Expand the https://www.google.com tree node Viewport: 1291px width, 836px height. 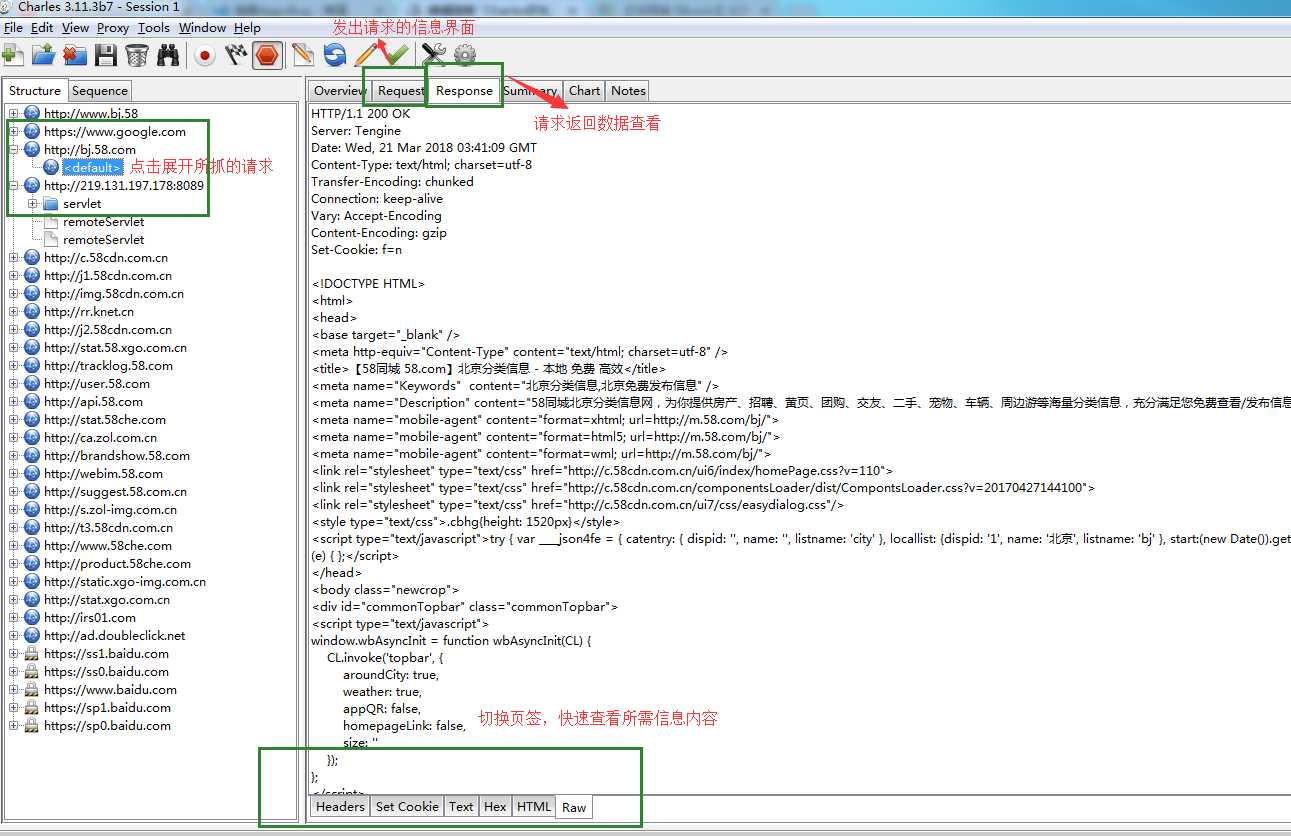tap(14, 132)
